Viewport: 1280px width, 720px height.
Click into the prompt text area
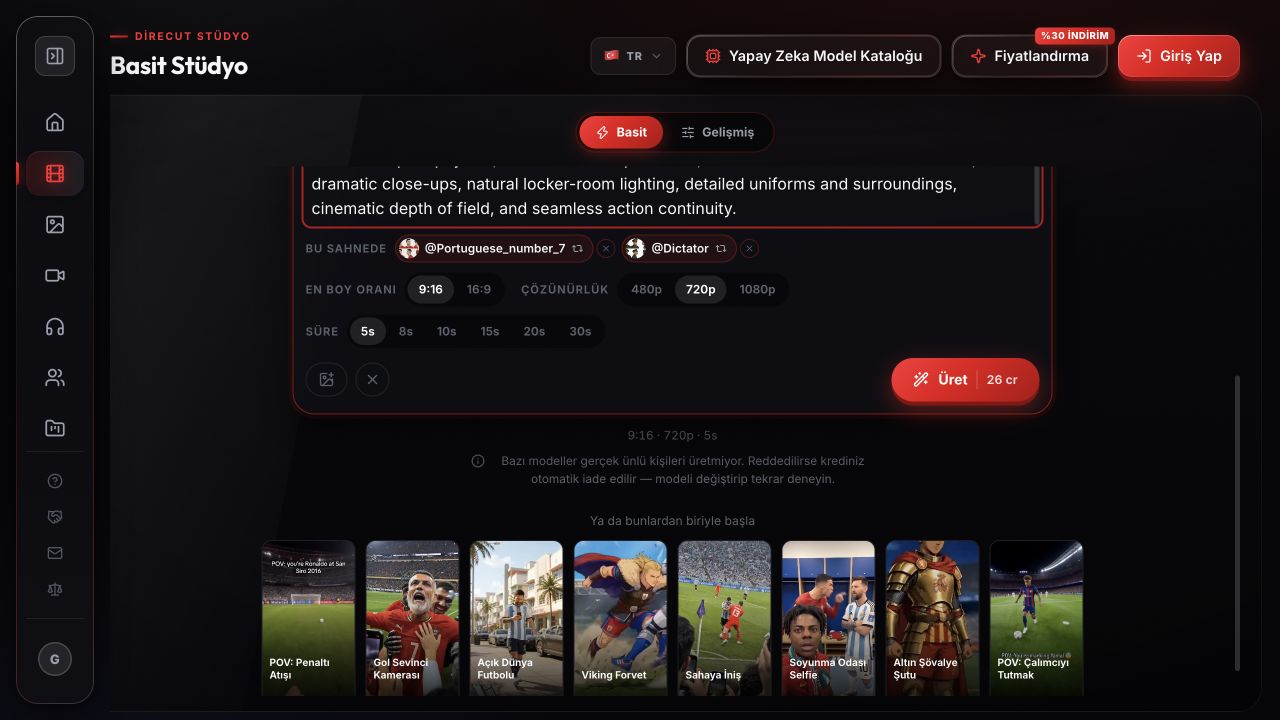[672, 196]
